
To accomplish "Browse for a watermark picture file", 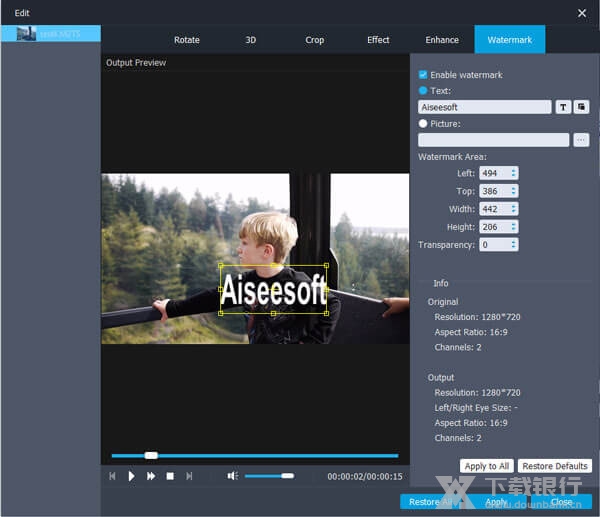I will (581, 140).
